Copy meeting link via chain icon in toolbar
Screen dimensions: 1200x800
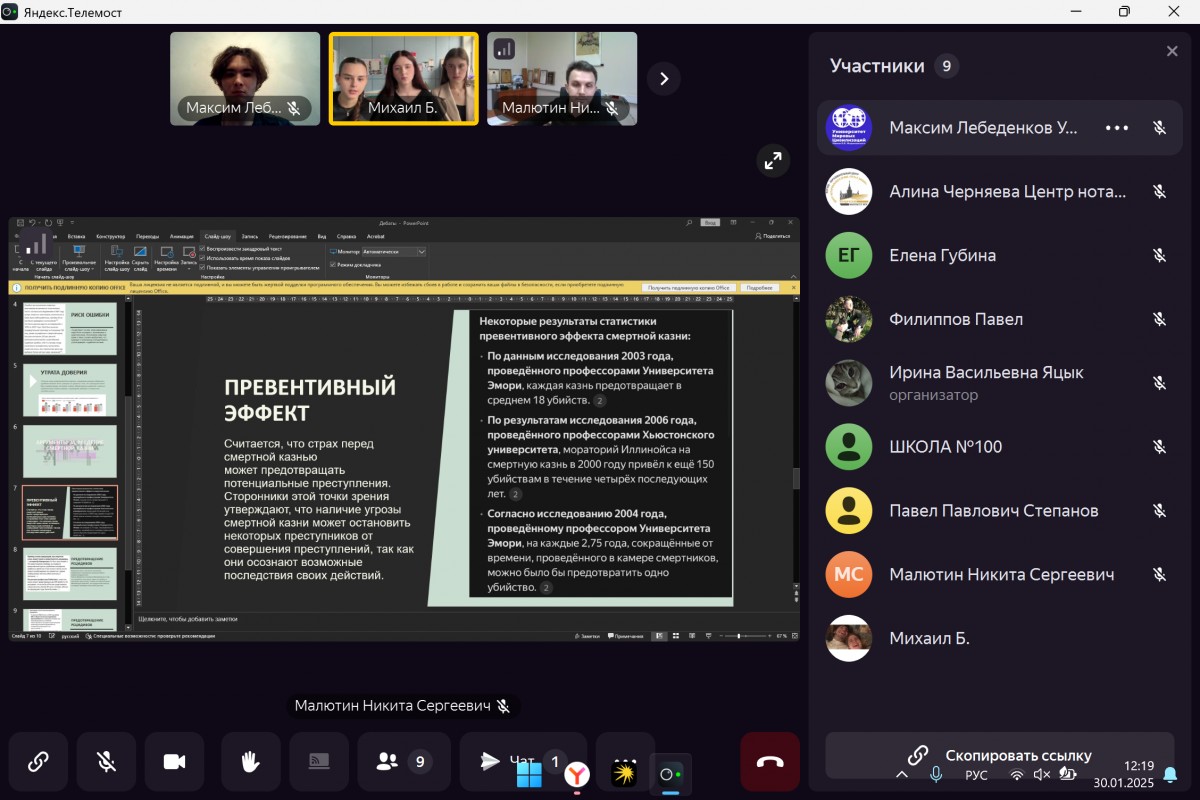pyautogui.click(x=38, y=762)
